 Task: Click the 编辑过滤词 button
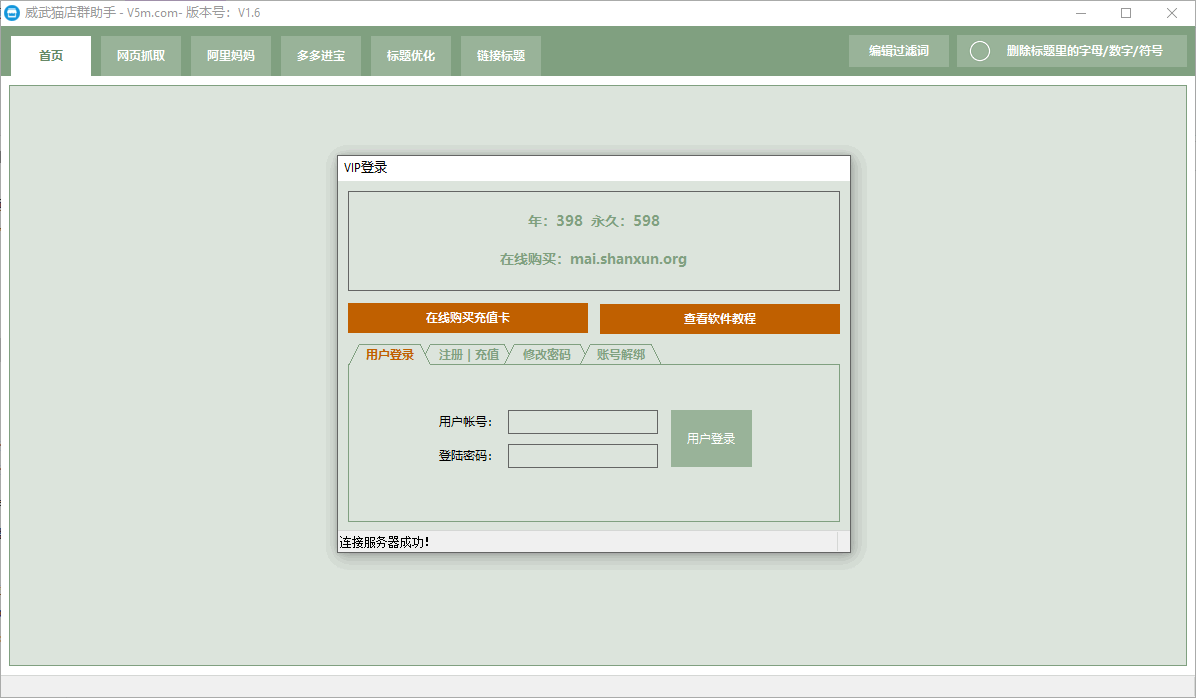(x=899, y=51)
